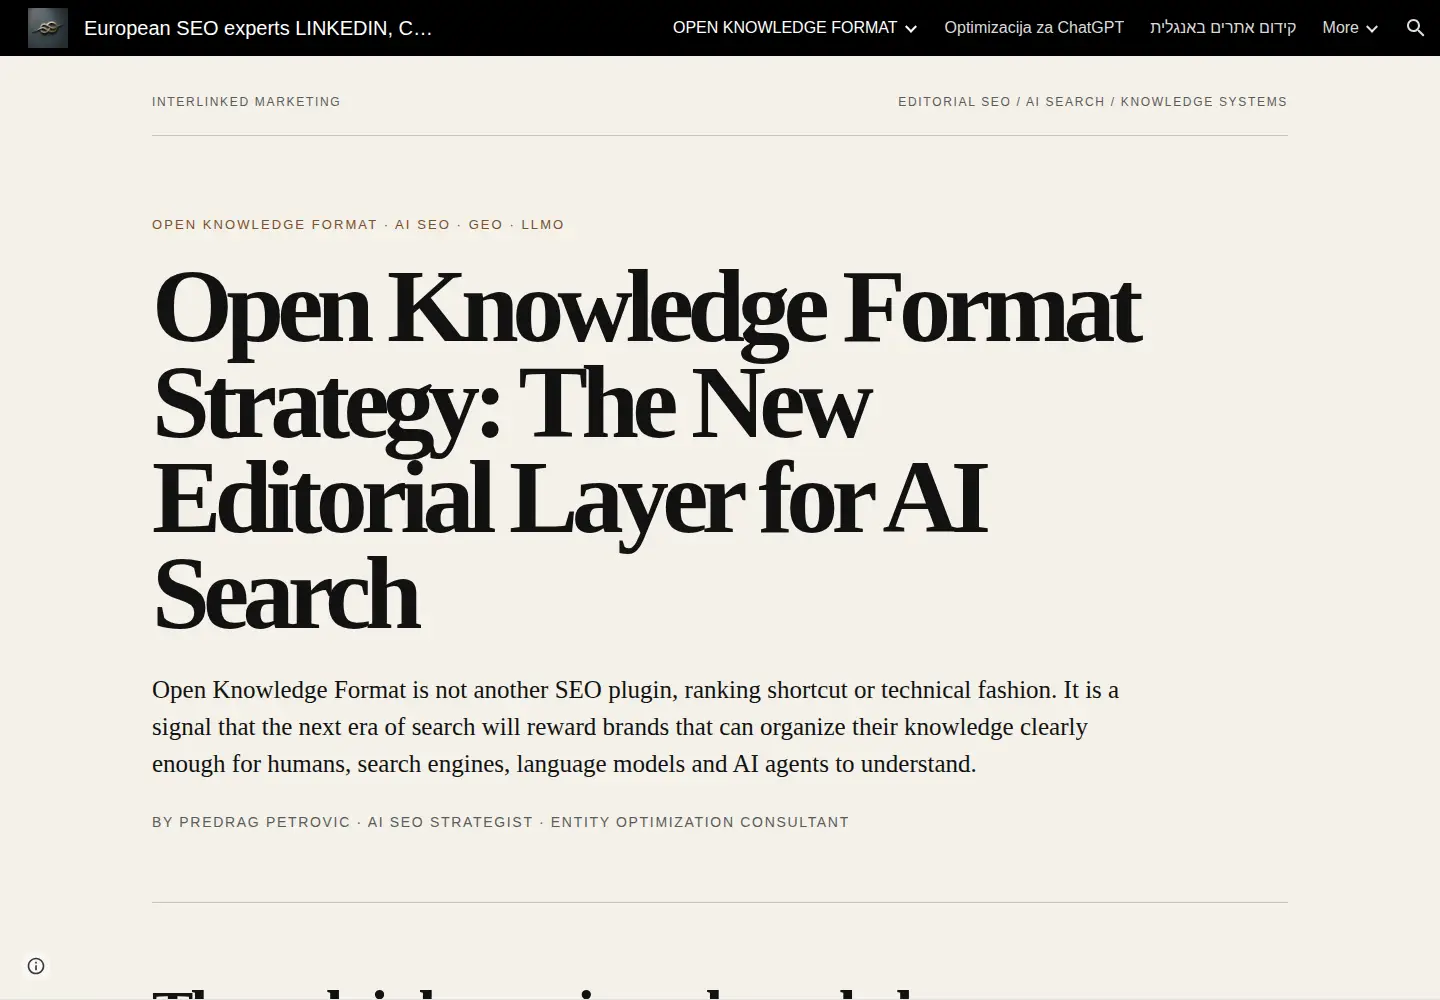Click the BY PREDRAG PETROVIC byline
1440x1000 pixels.
click(500, 822)
